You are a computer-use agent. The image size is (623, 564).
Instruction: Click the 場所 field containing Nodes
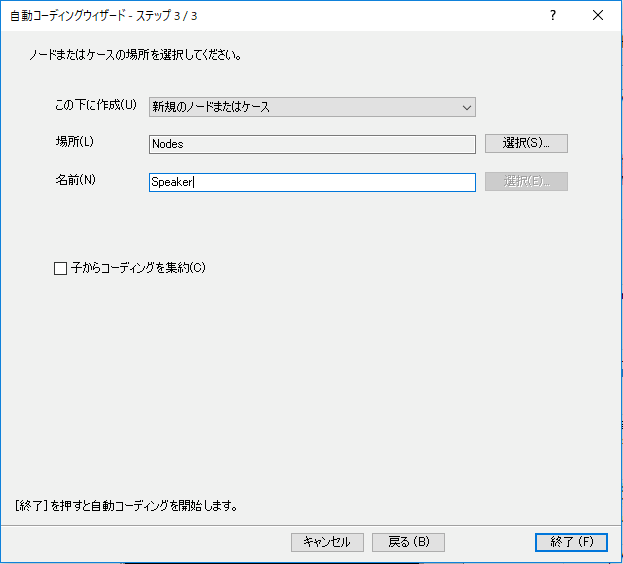click(x=311, y=144)
